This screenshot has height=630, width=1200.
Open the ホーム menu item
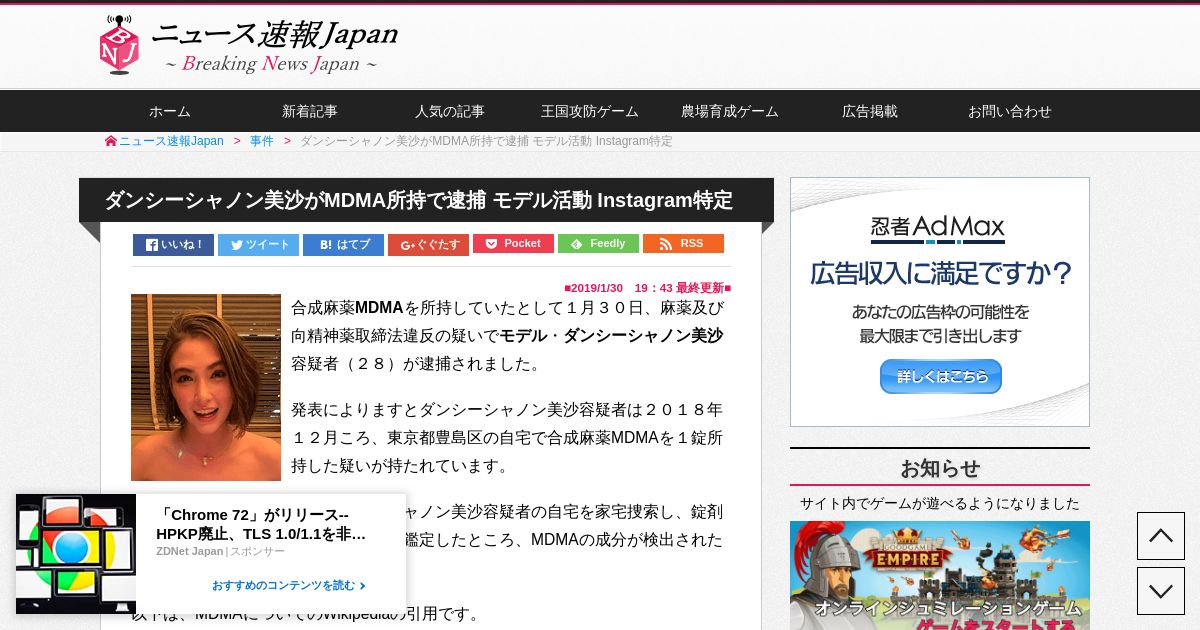170,111
